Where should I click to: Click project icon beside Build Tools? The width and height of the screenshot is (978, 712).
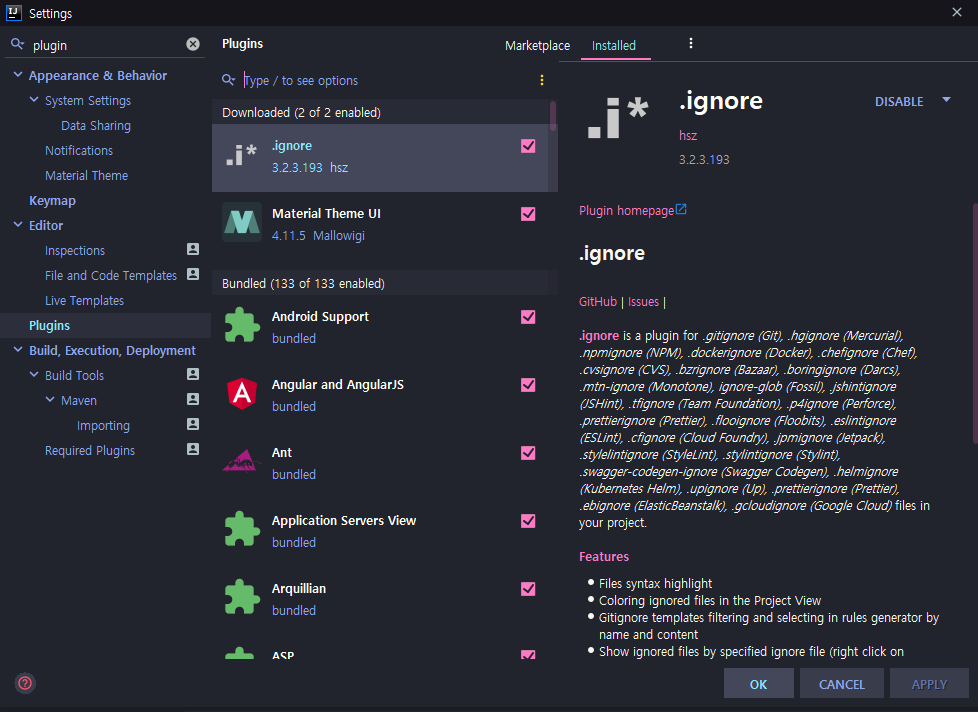click(193, 374)
